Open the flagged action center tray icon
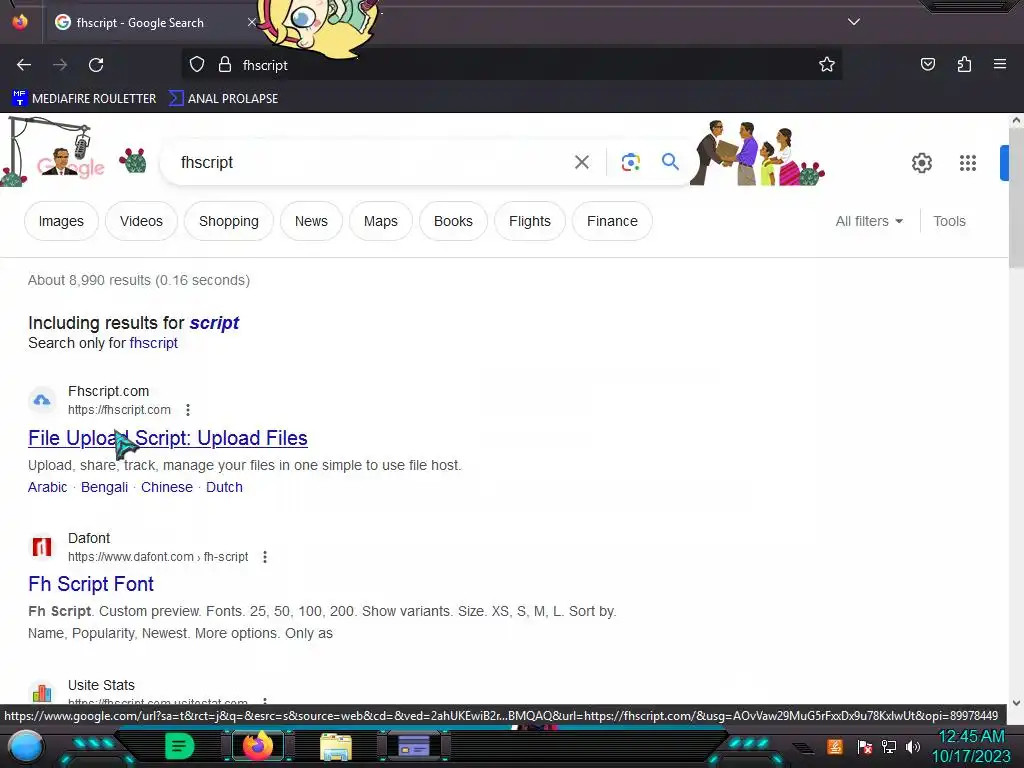Viewport: 1024px width, 768px height. 864,746
